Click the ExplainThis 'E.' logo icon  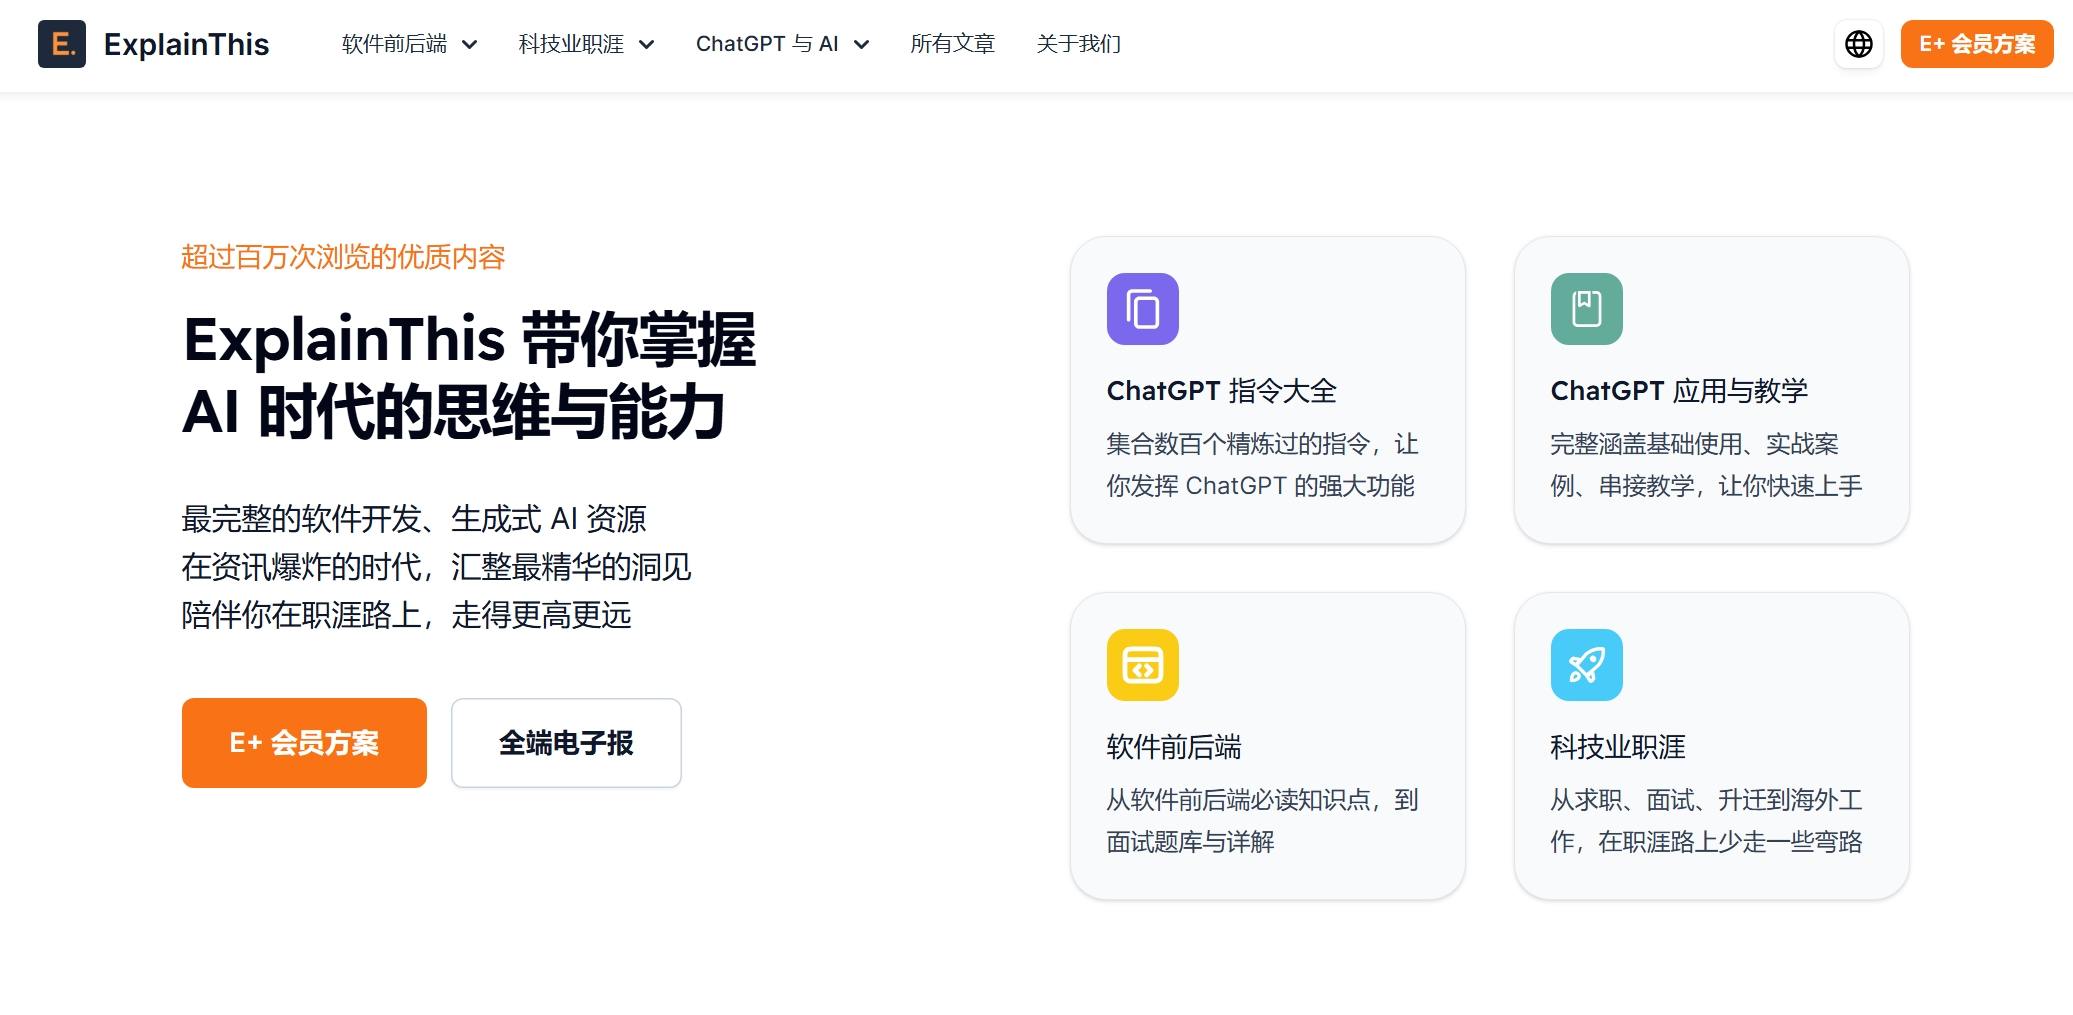62,44
